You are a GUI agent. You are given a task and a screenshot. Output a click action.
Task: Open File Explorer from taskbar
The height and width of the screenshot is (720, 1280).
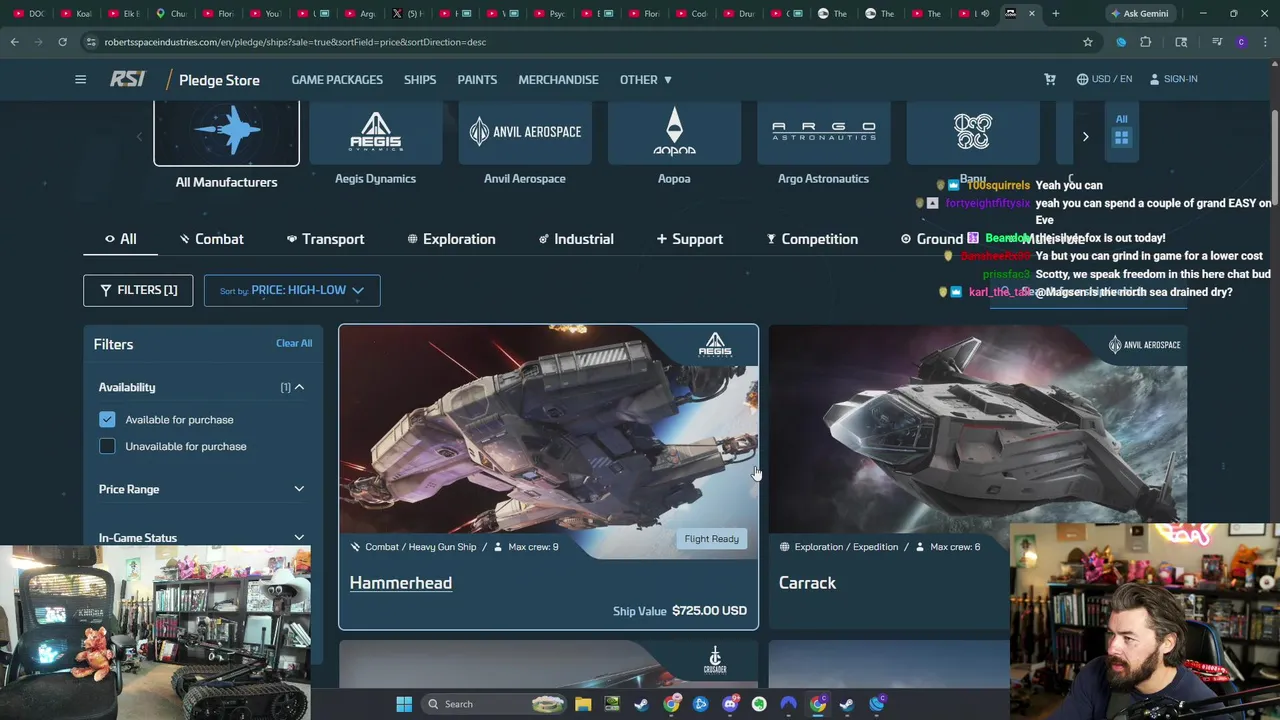(x=583, y=704)
